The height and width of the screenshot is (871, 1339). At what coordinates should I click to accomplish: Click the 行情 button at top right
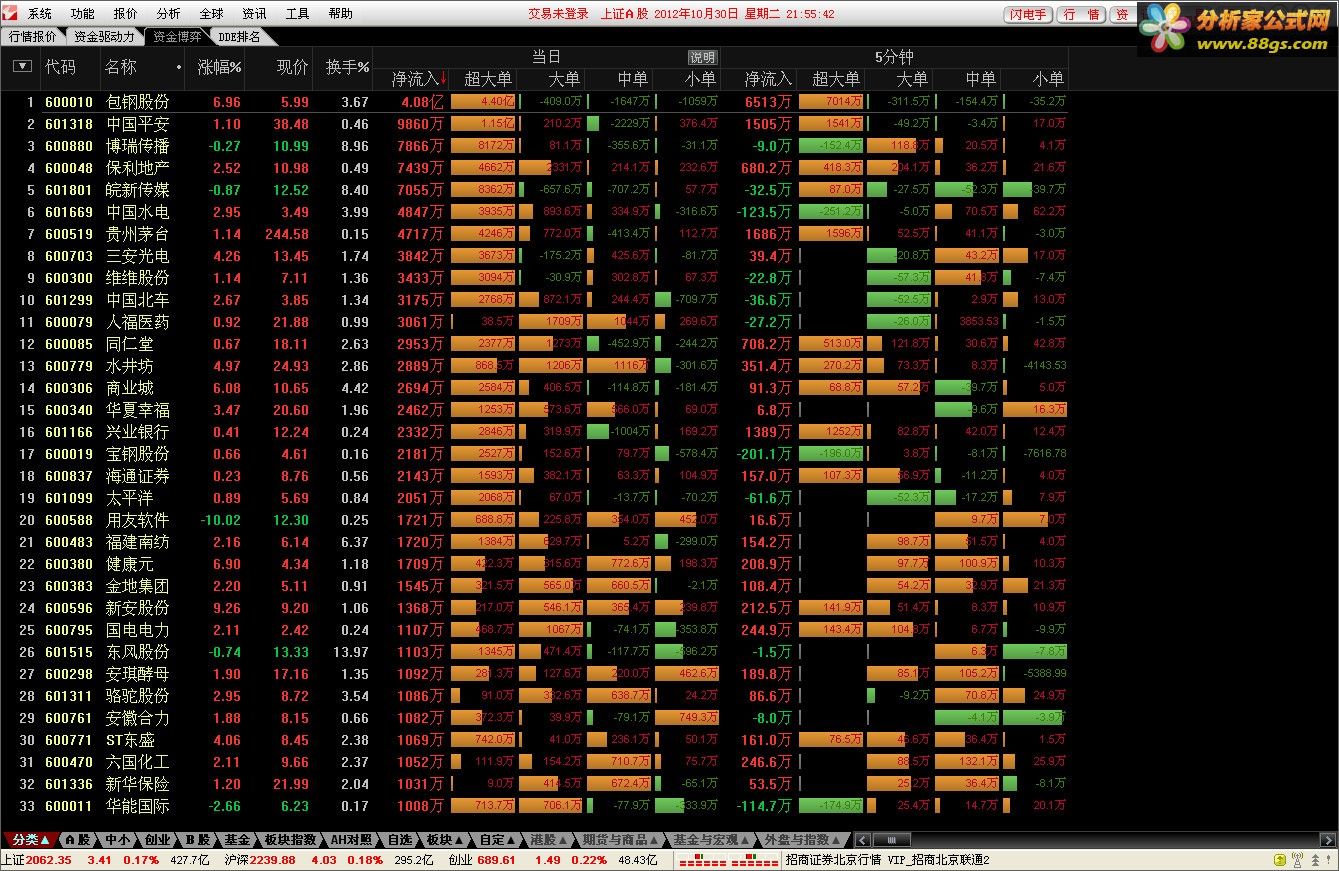[1081, 14]
